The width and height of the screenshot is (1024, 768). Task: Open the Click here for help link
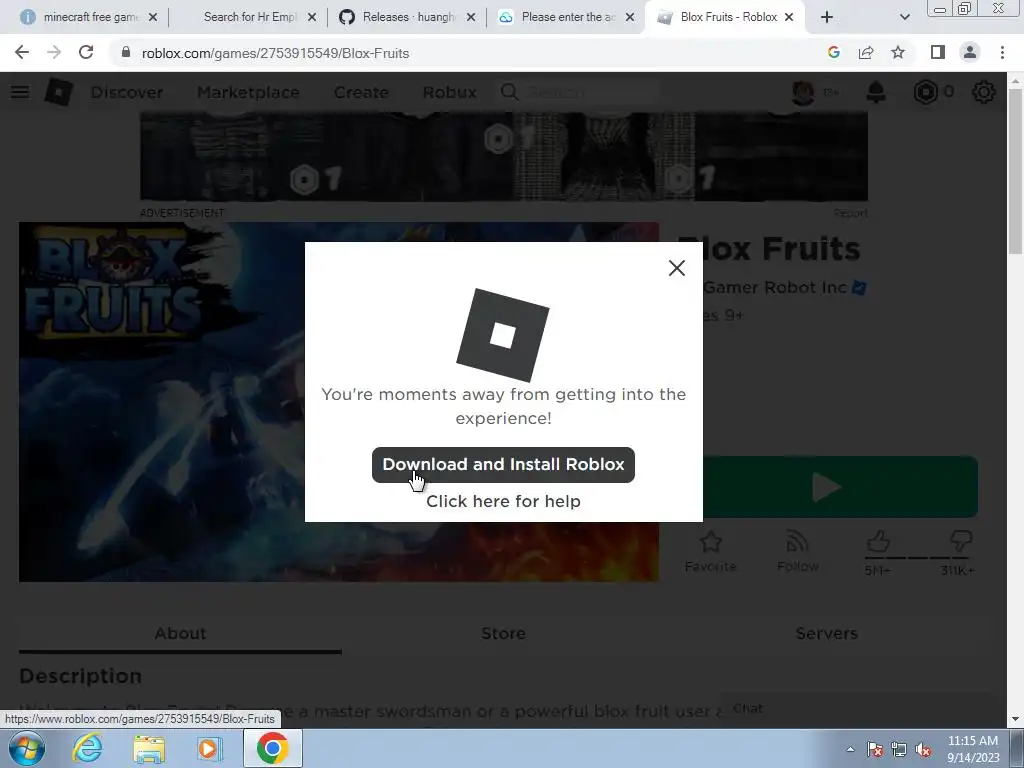click(x=503, y=502)
